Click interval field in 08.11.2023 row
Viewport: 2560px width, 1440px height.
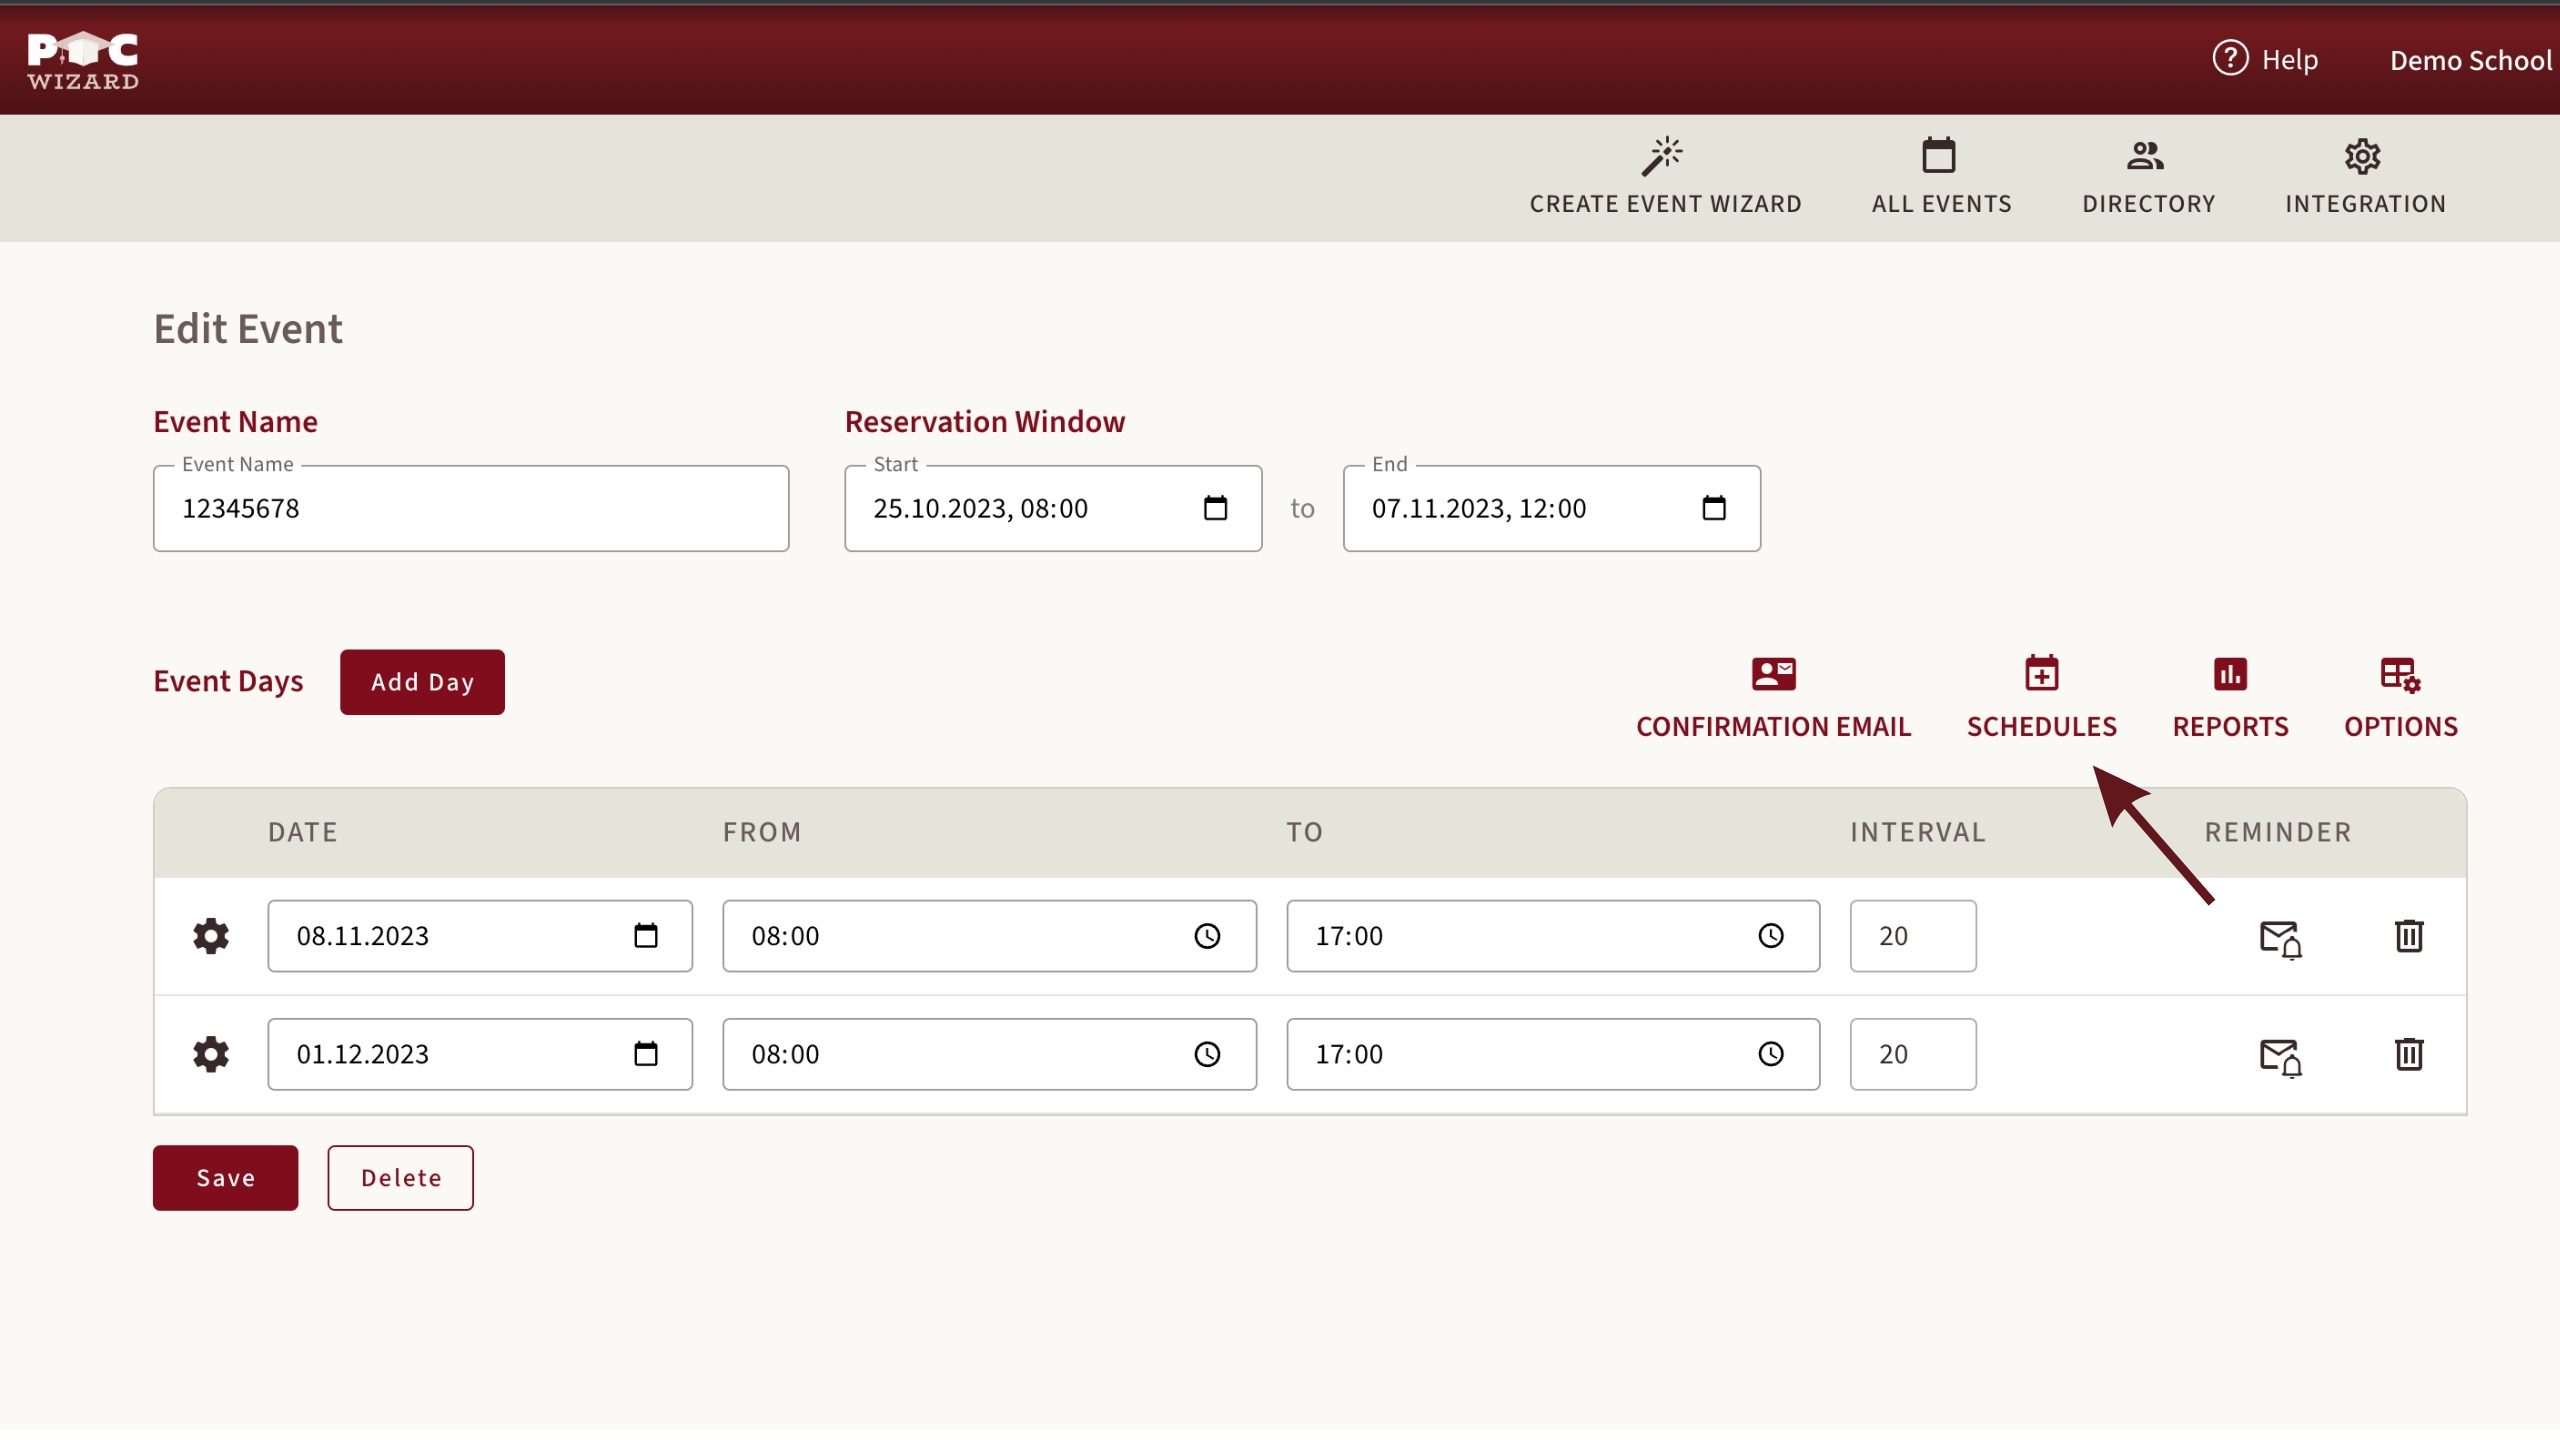pos(1913,936)
